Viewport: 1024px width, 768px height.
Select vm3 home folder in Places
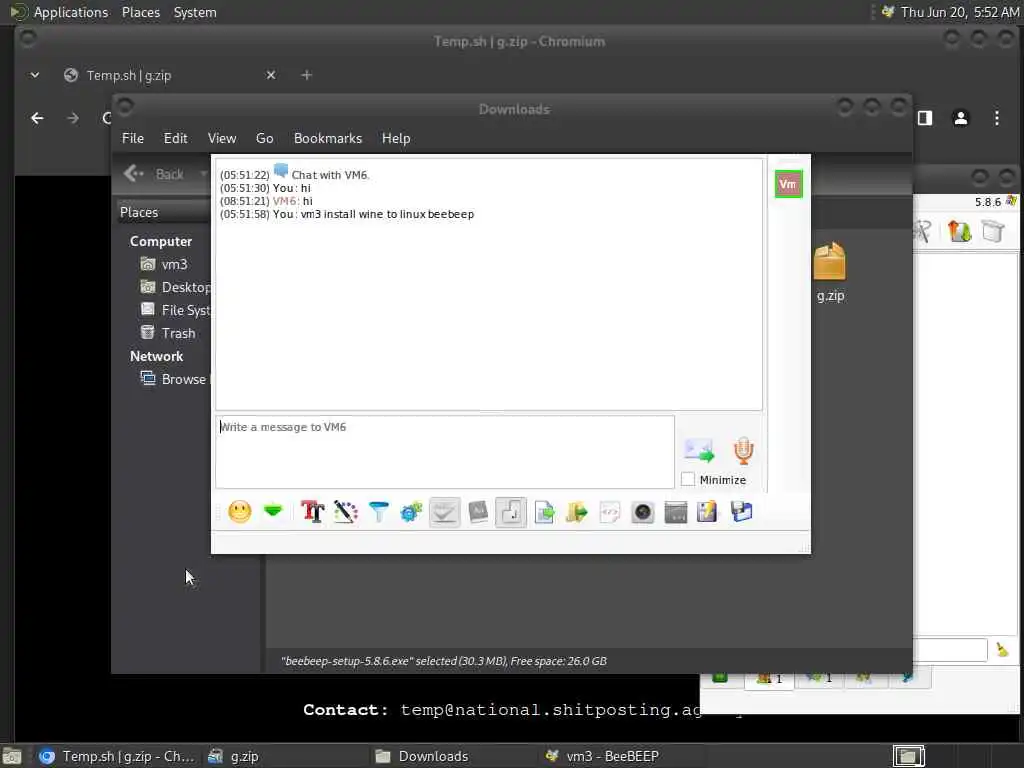pyautogui.click(x=165, y=264)
